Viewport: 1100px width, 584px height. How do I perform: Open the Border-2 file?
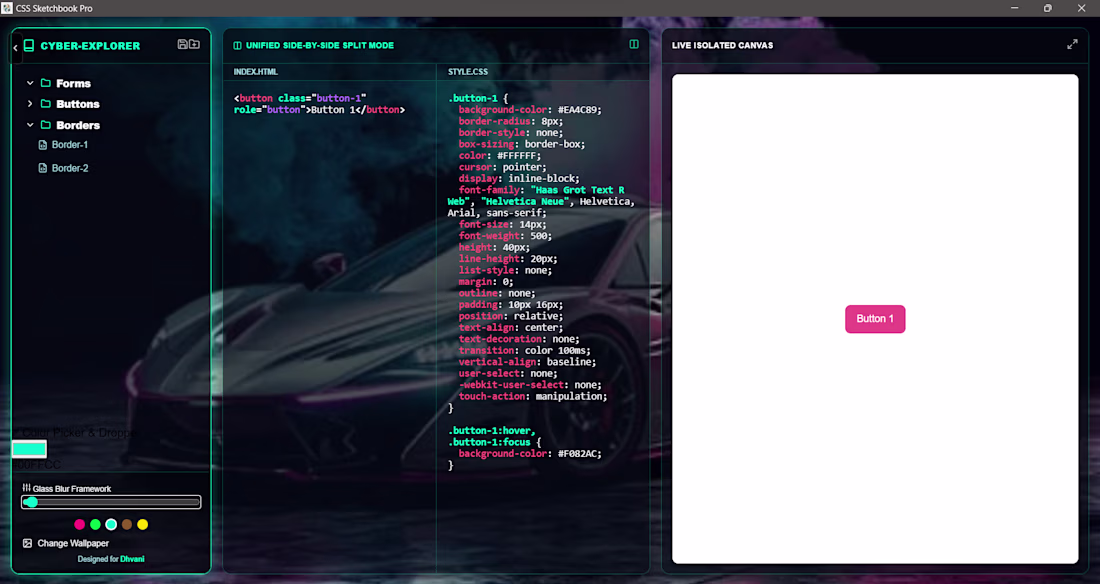point(63,168)
